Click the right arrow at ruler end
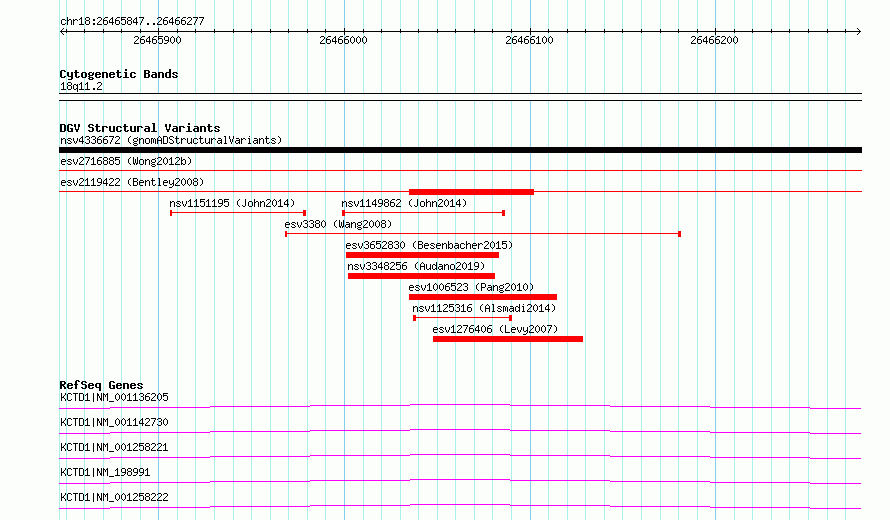 point(858,32)
